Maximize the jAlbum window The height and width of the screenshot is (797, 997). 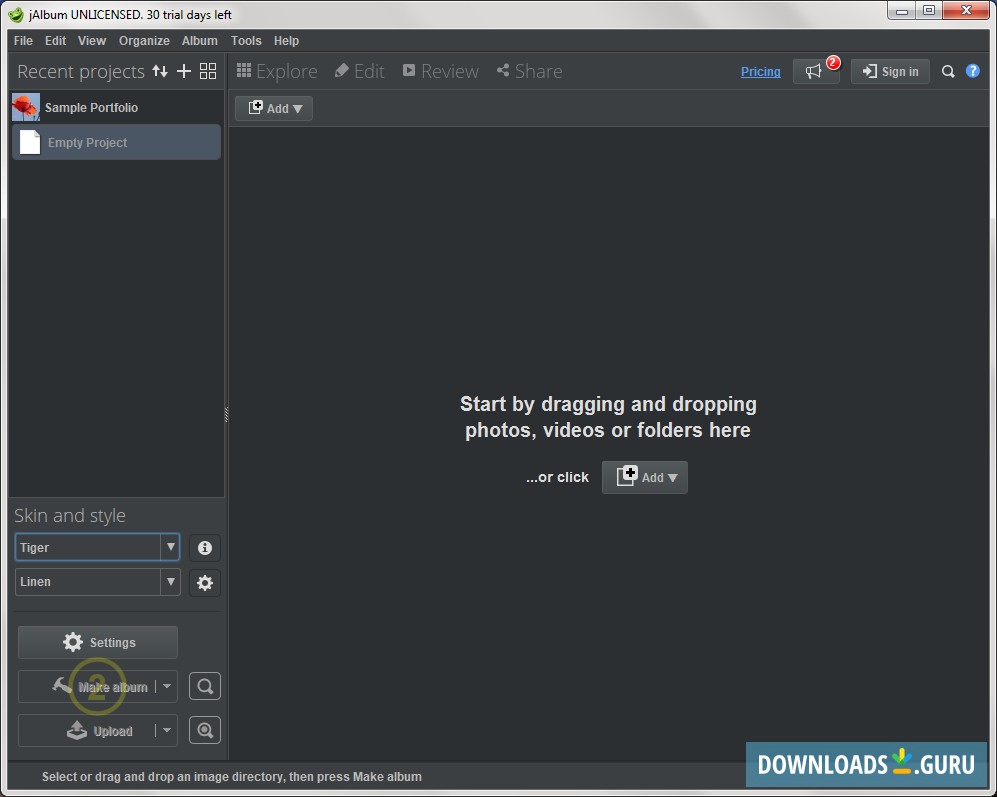[x=929, y=11]
